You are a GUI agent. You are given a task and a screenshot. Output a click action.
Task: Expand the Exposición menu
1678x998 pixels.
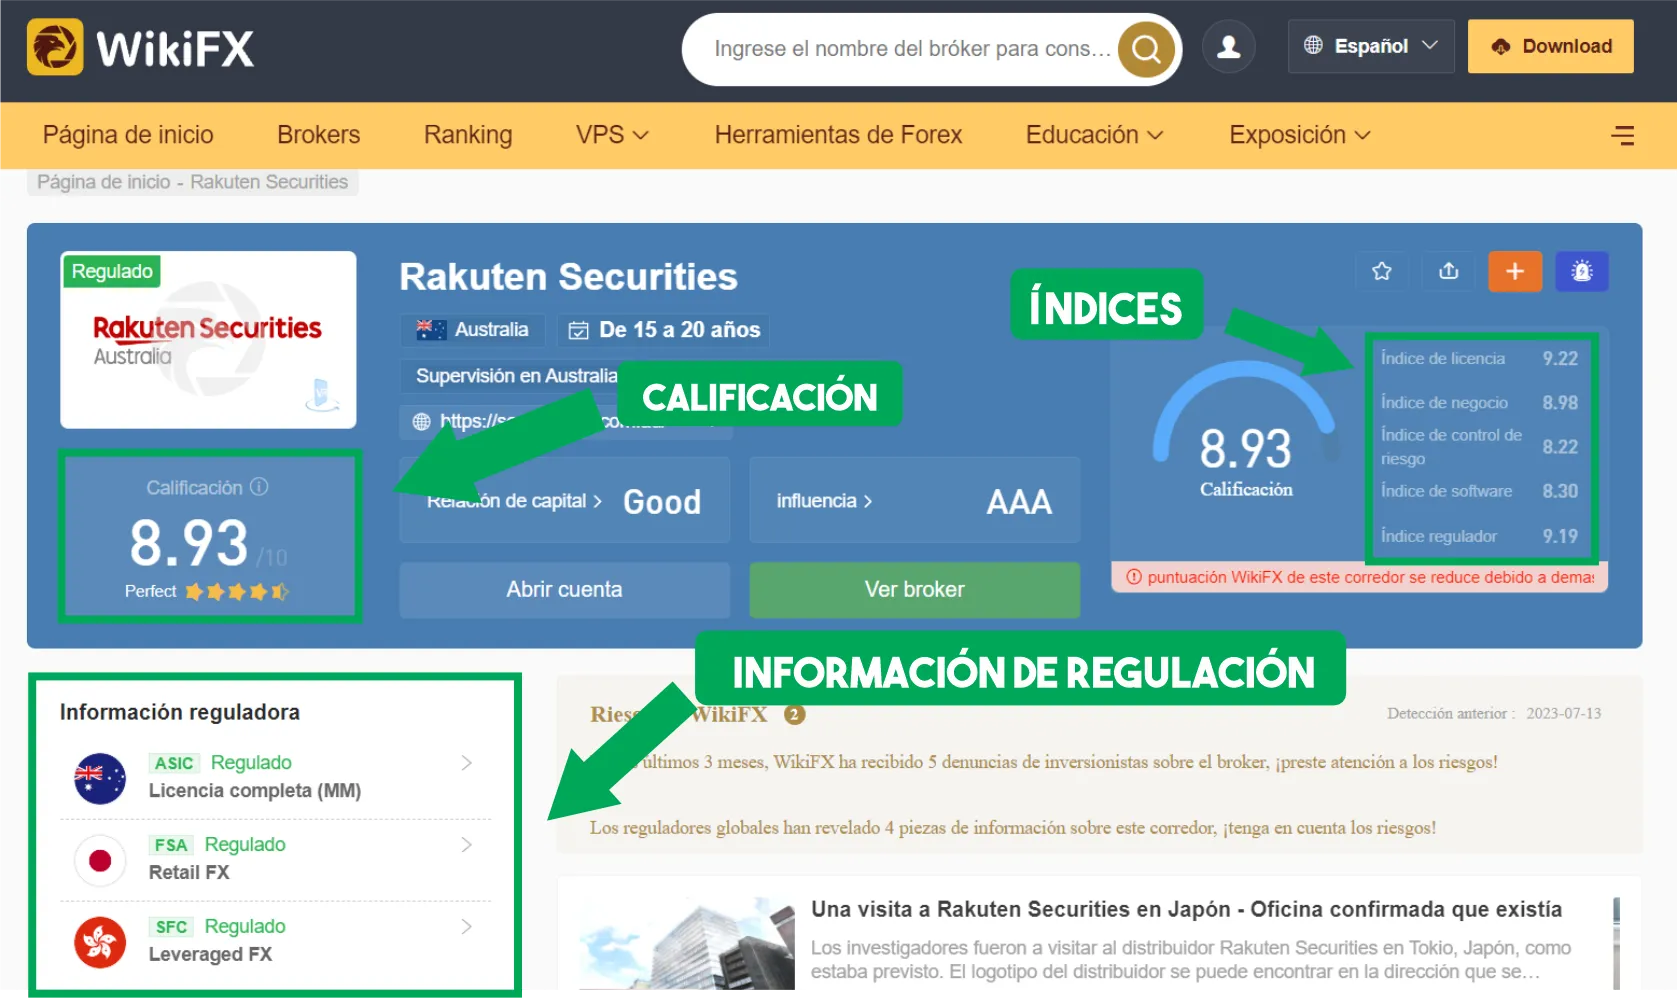pyautogui.click(x=1299, y=135)
